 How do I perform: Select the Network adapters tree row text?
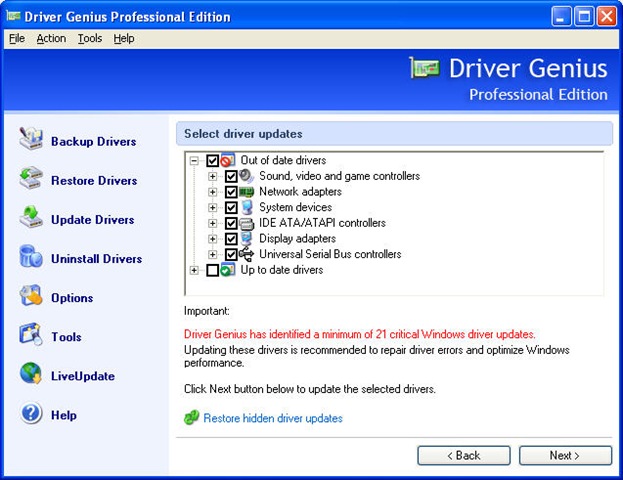click(300, 192)
